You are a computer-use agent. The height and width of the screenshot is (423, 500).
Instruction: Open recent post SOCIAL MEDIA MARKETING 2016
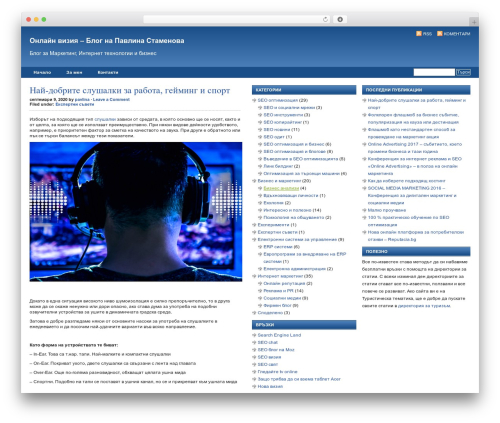click(412, 195)
